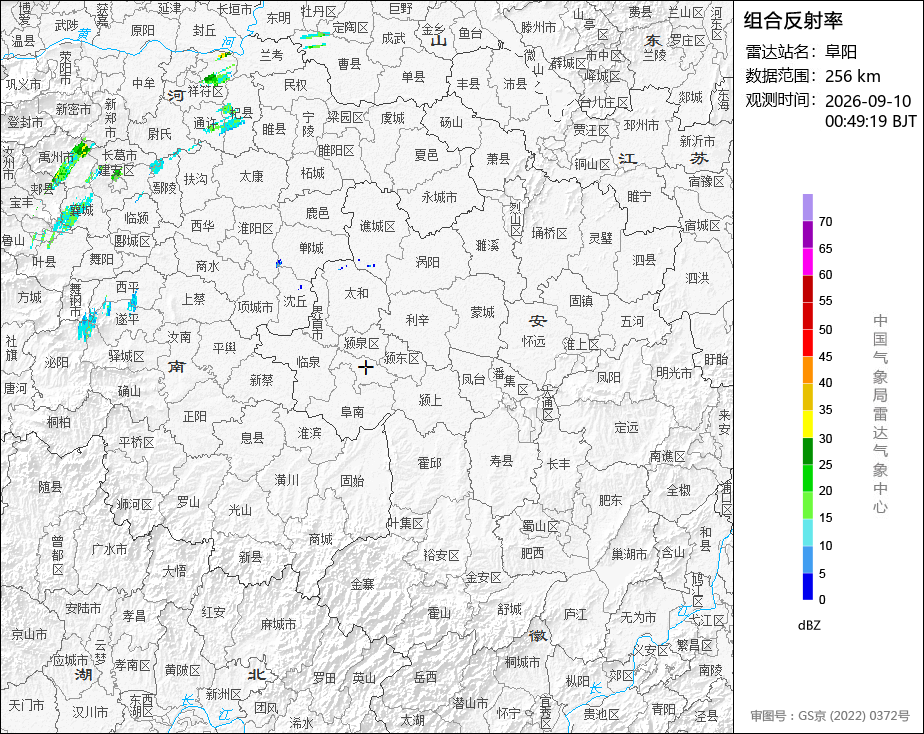Click the 组合反射率 title text
Screen dimensions: 924x734
pos(793,21)
